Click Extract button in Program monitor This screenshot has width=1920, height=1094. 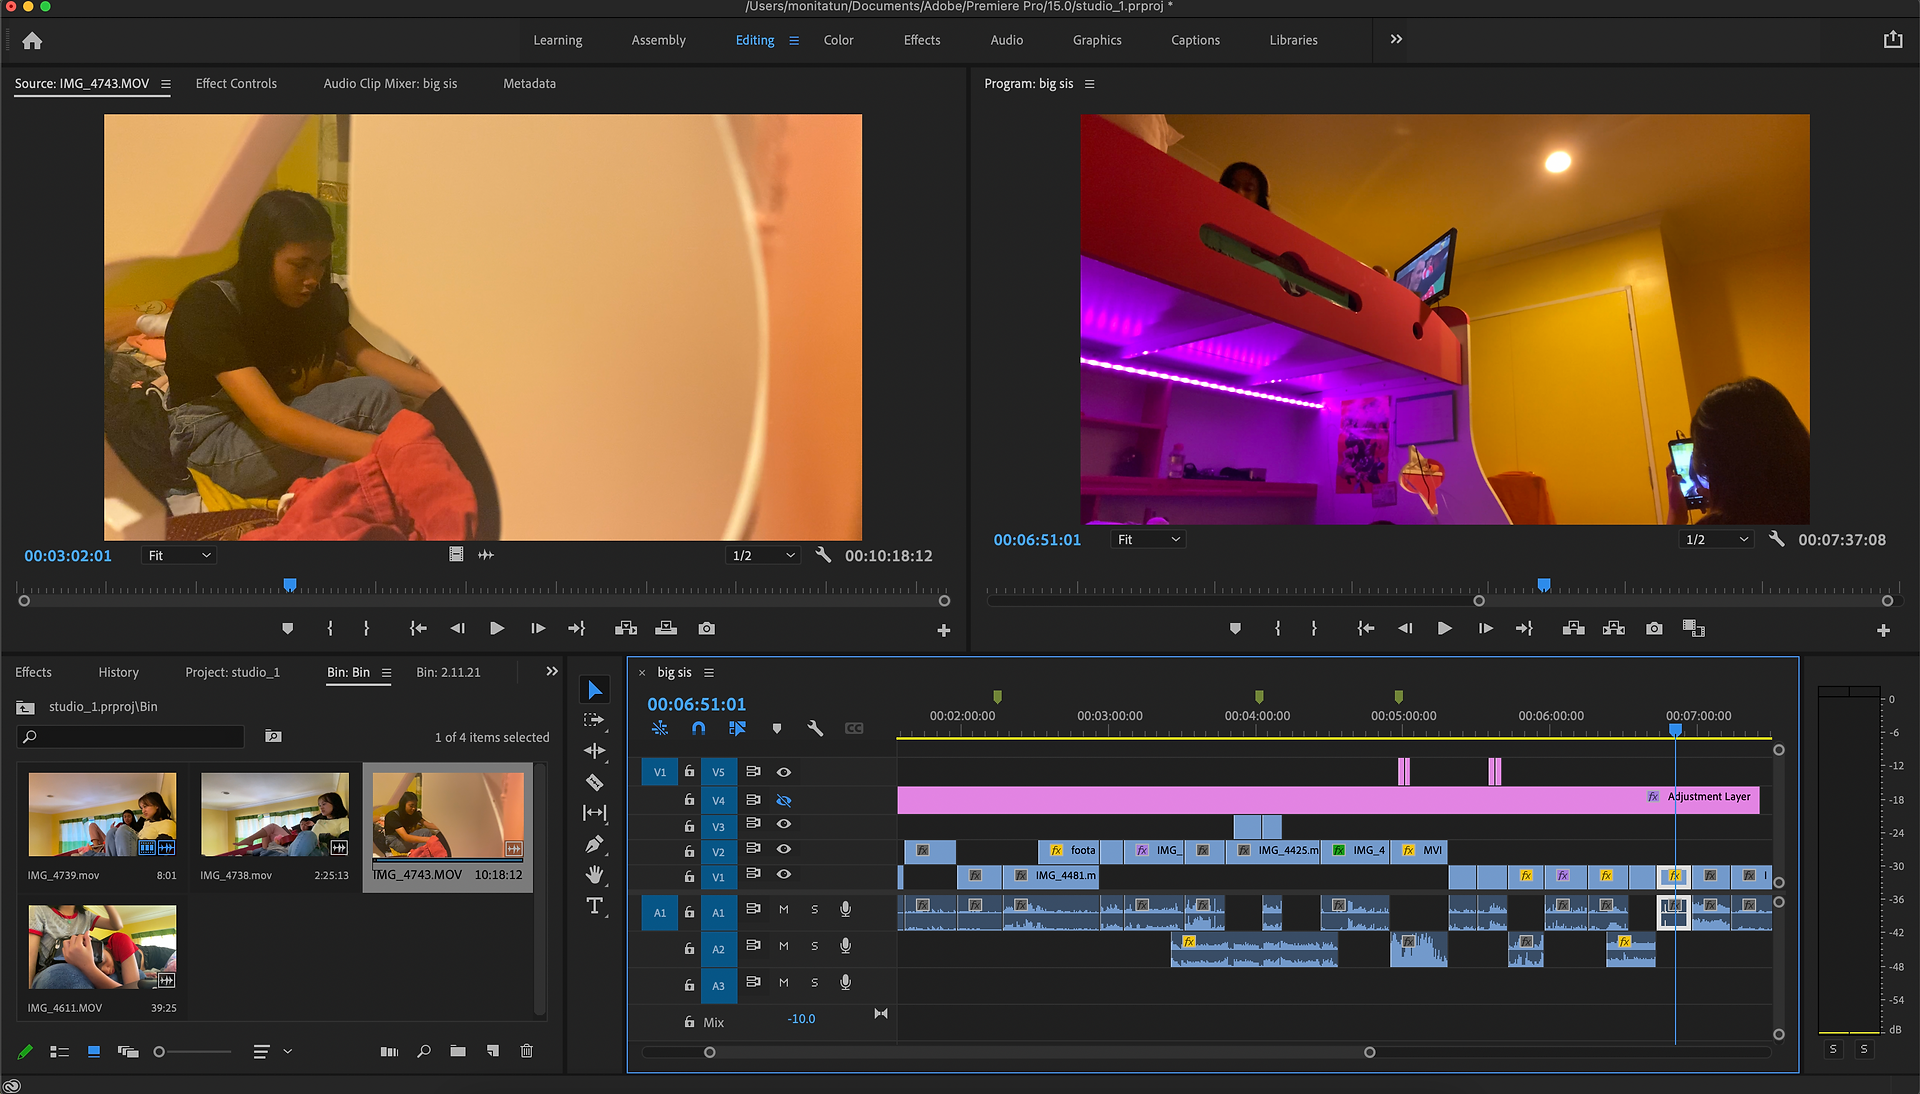(1613, 628)
